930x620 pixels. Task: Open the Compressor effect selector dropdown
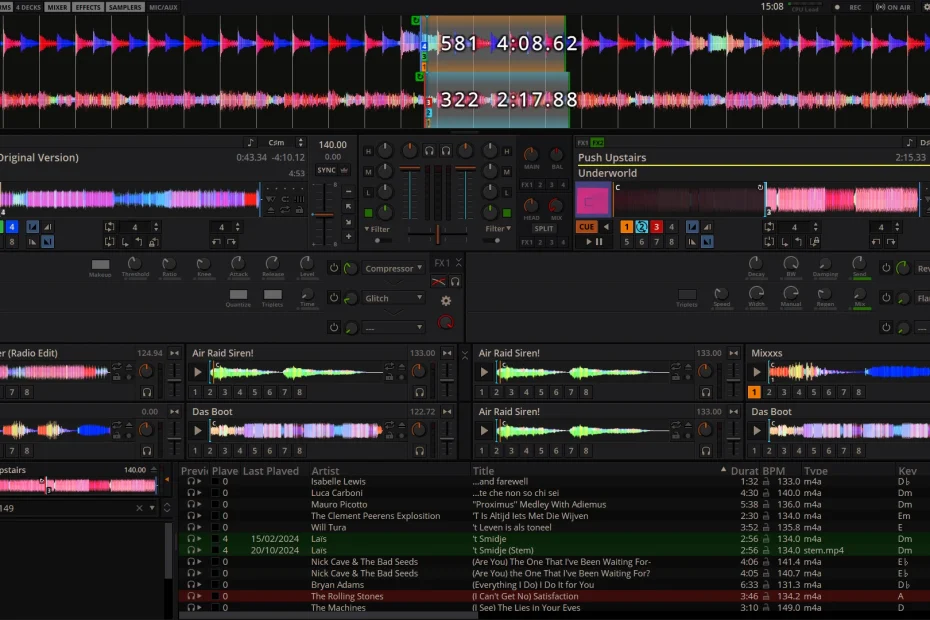[395, 266]
